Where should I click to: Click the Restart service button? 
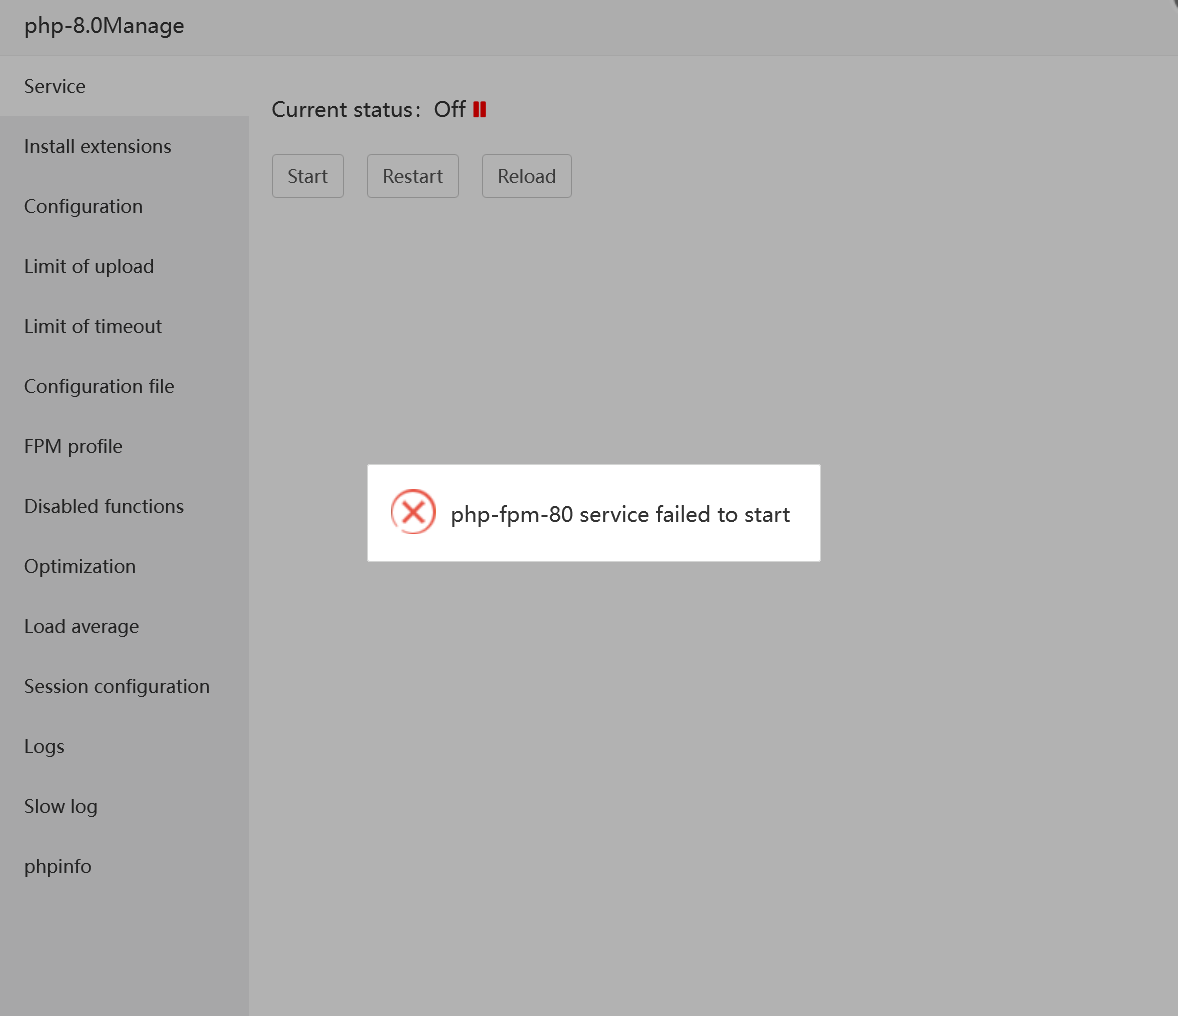(x=412, y=177)
